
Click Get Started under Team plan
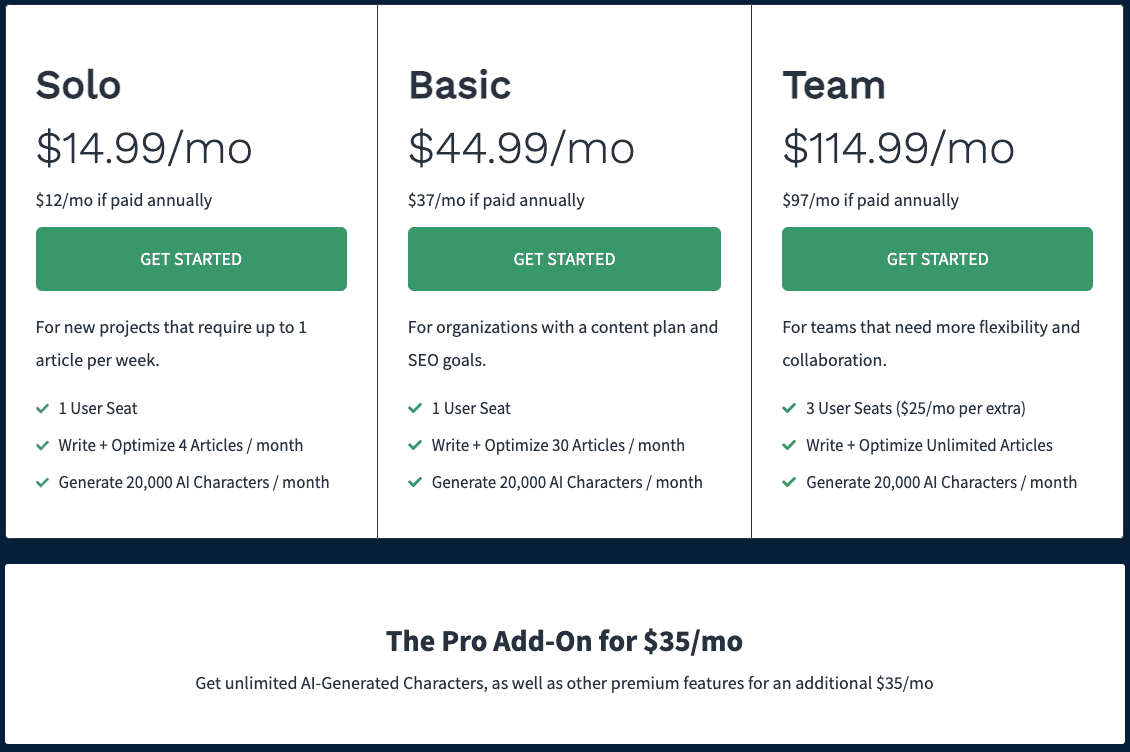[937, 259]
